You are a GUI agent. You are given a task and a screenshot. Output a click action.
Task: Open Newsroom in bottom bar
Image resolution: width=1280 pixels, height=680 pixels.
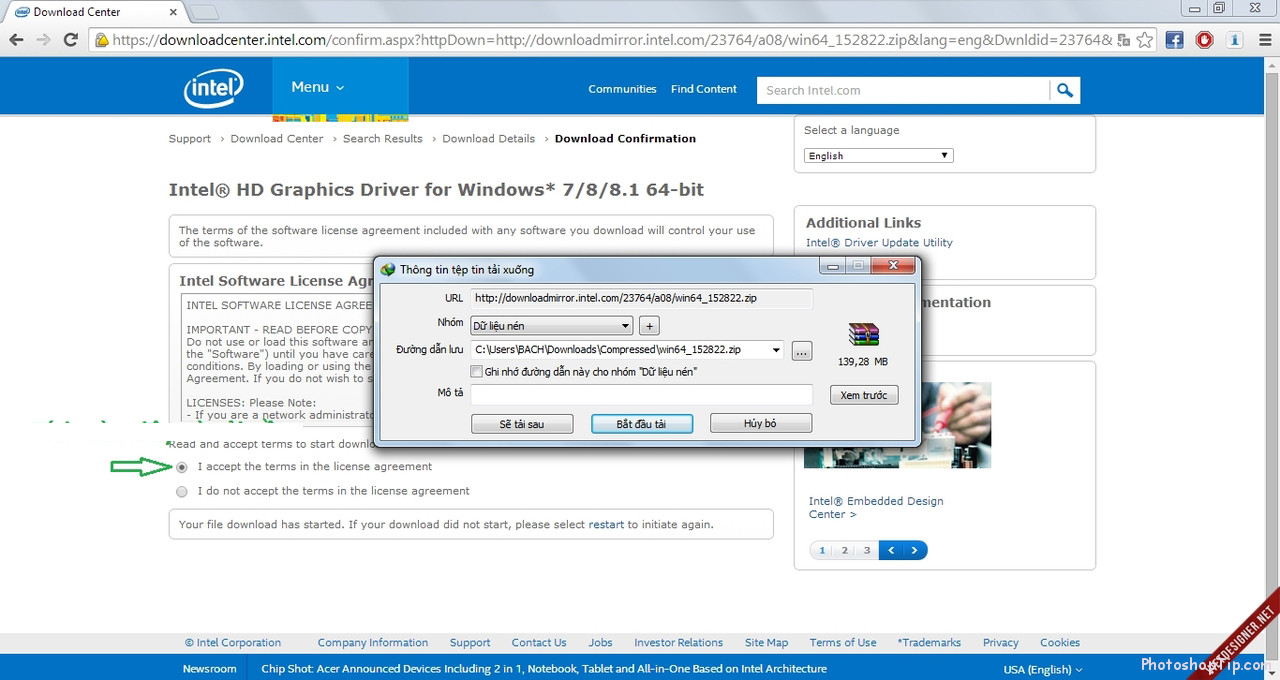tap(210, 669)
